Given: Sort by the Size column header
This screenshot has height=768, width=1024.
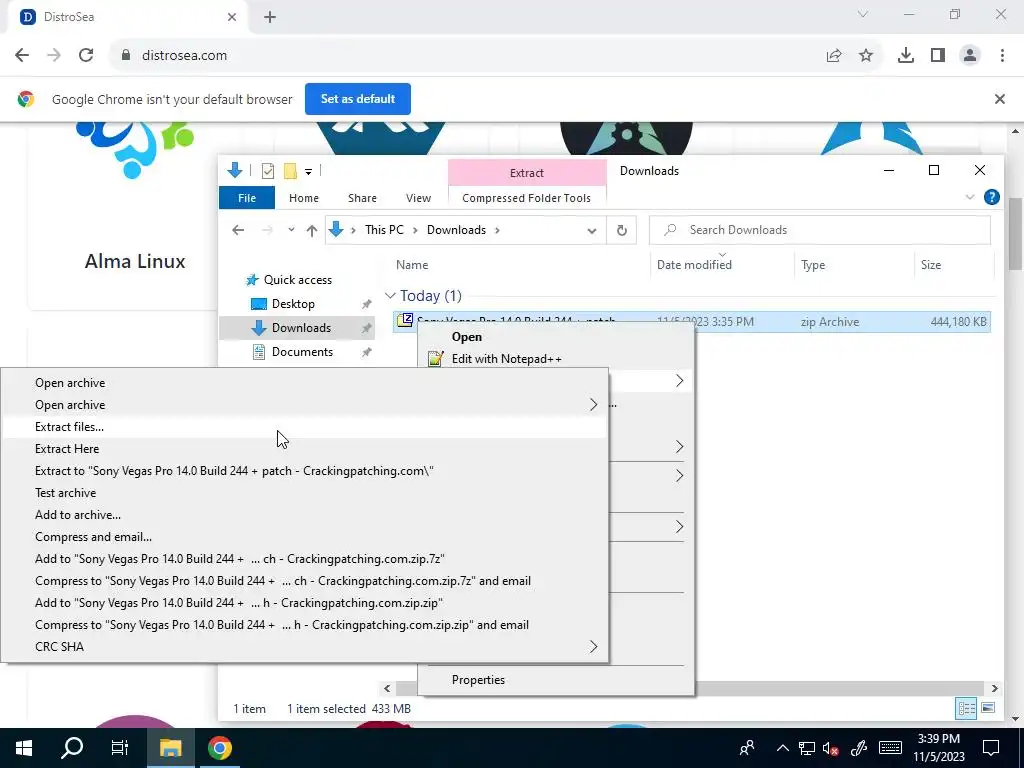Looking at the screenshot, I should [931, 265].
